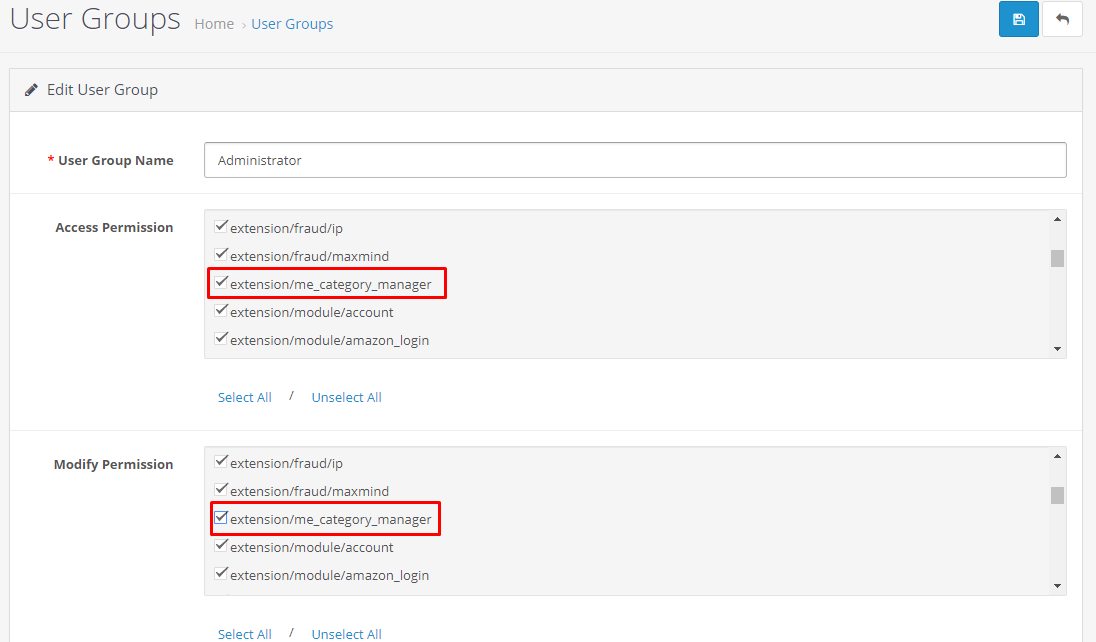Click the Home breadcrumb link
This screenshot has width=1096, height=642.
click(x=214, y=24)
